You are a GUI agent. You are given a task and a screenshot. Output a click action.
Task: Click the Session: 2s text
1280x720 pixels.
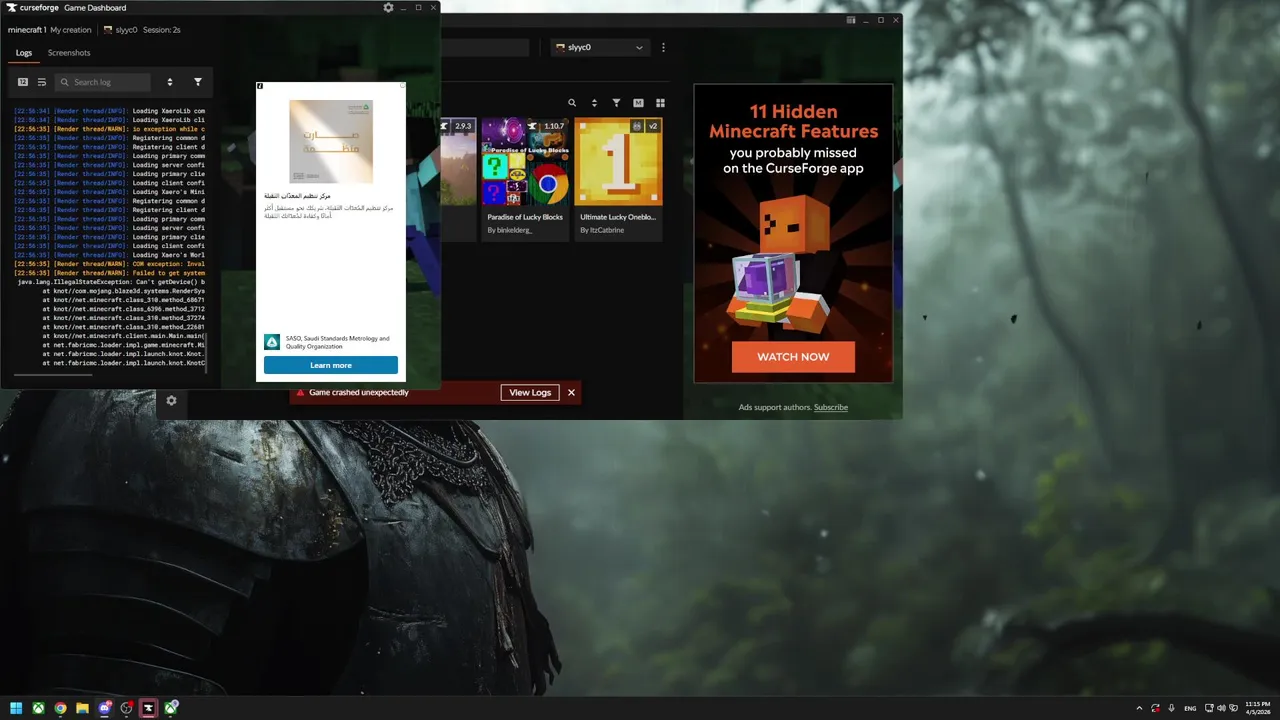pos(162,30)
